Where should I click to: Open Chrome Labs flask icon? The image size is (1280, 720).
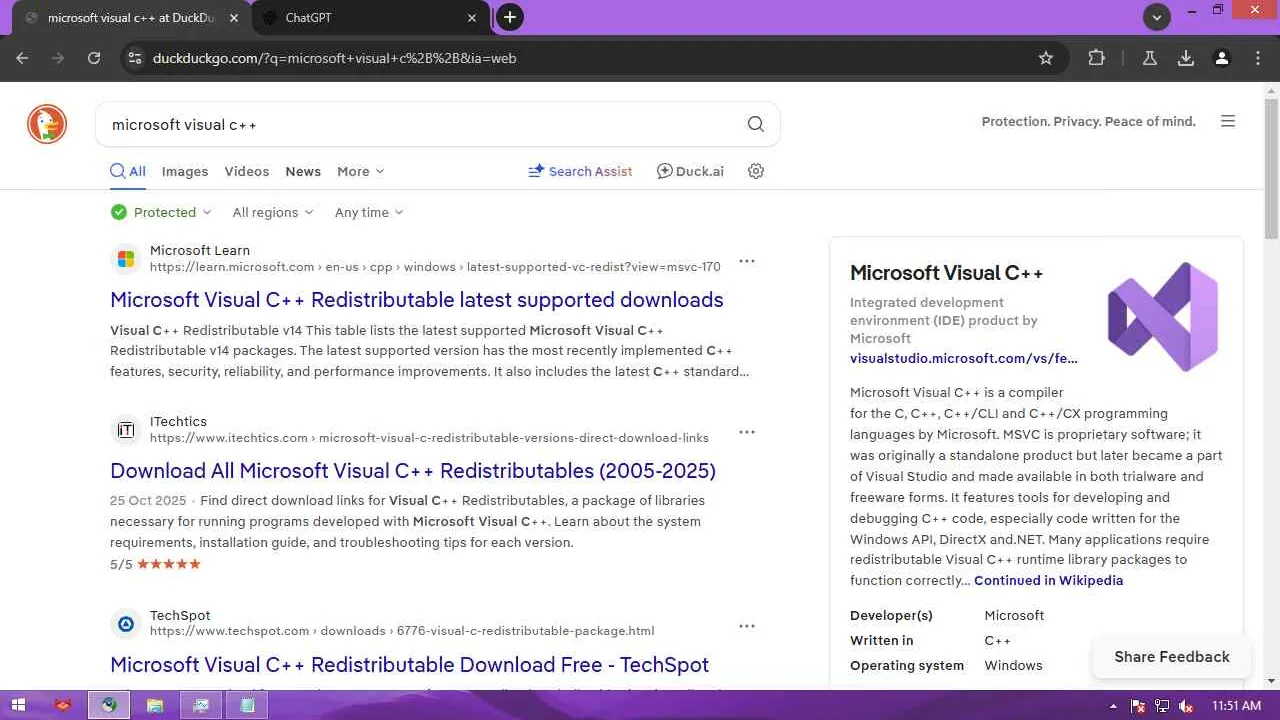(x=1150, y=58)
